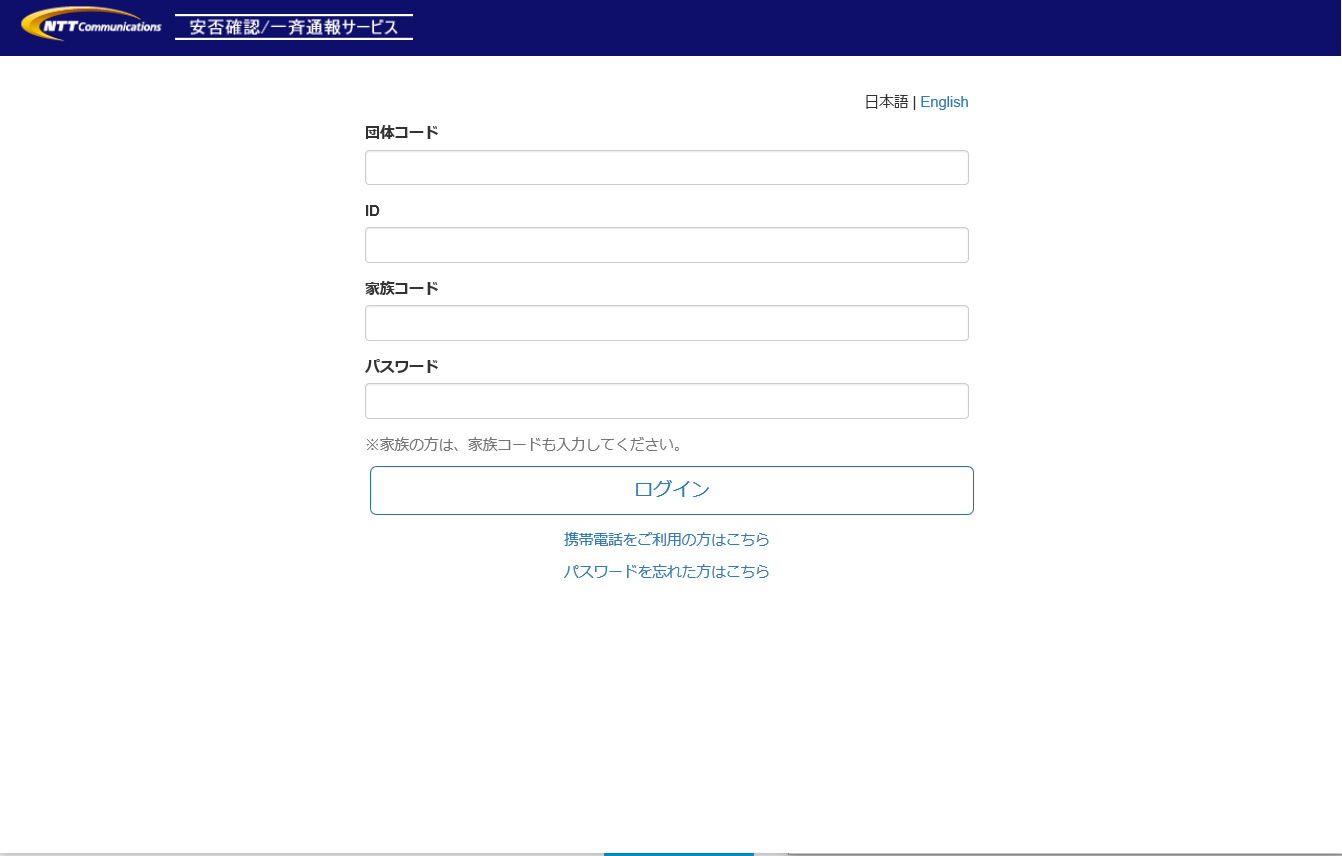Focus the 団体コード input field
Image resolution: width=1342 pixels, height=856 pixels.
tap(666, 168)
